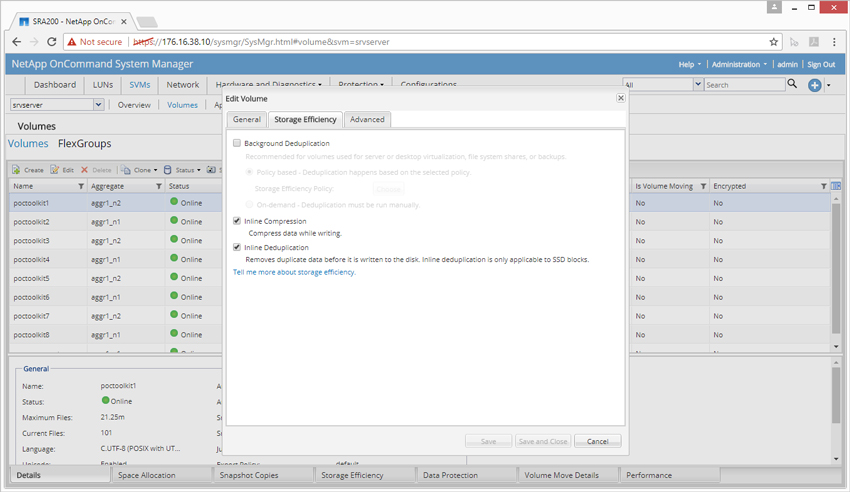Click the PDF extension icon in Chrome toolbar
850x492 pixels.
point(814,42)
